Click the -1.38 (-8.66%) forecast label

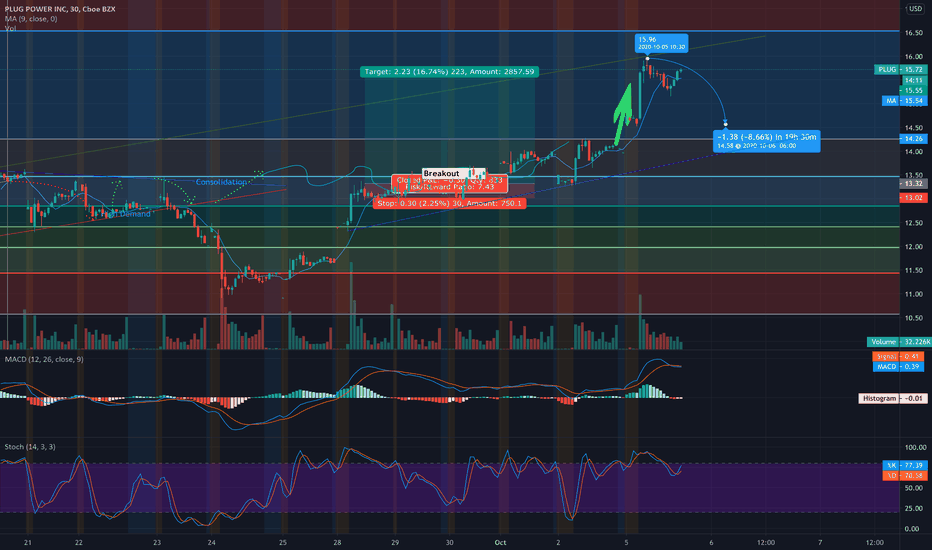[767, 141]
